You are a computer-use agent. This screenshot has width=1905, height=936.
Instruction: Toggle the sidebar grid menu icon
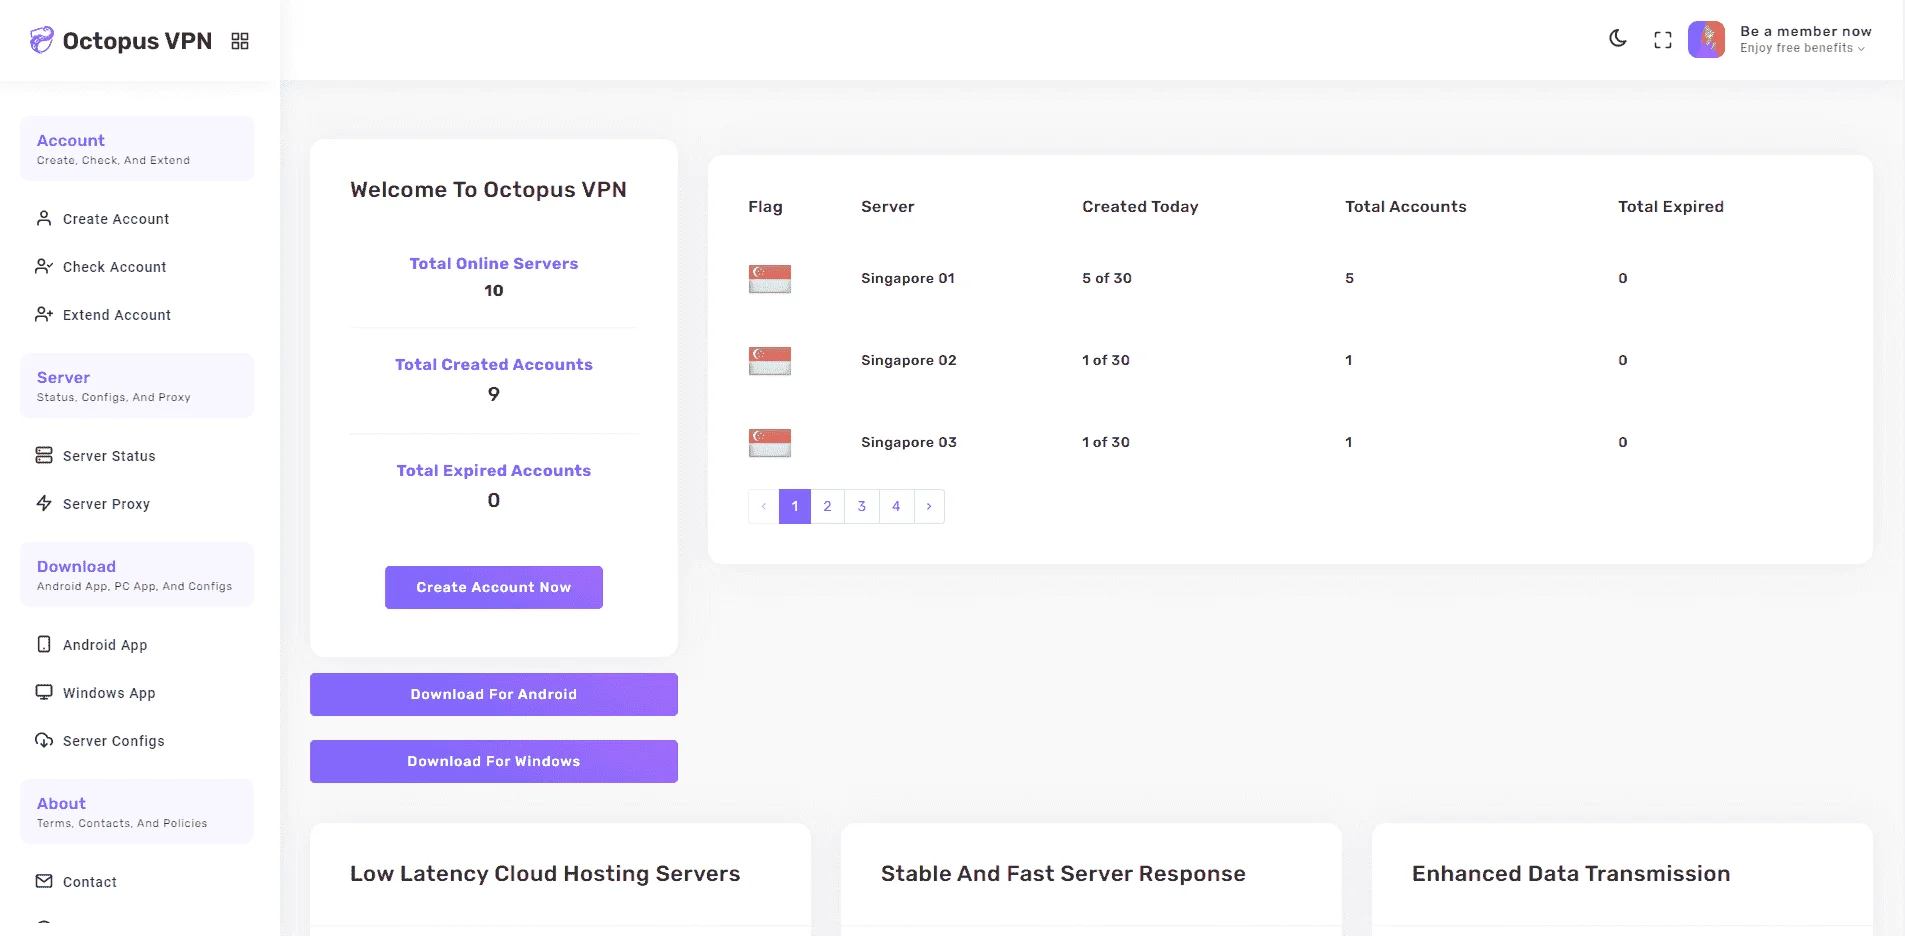240,41
